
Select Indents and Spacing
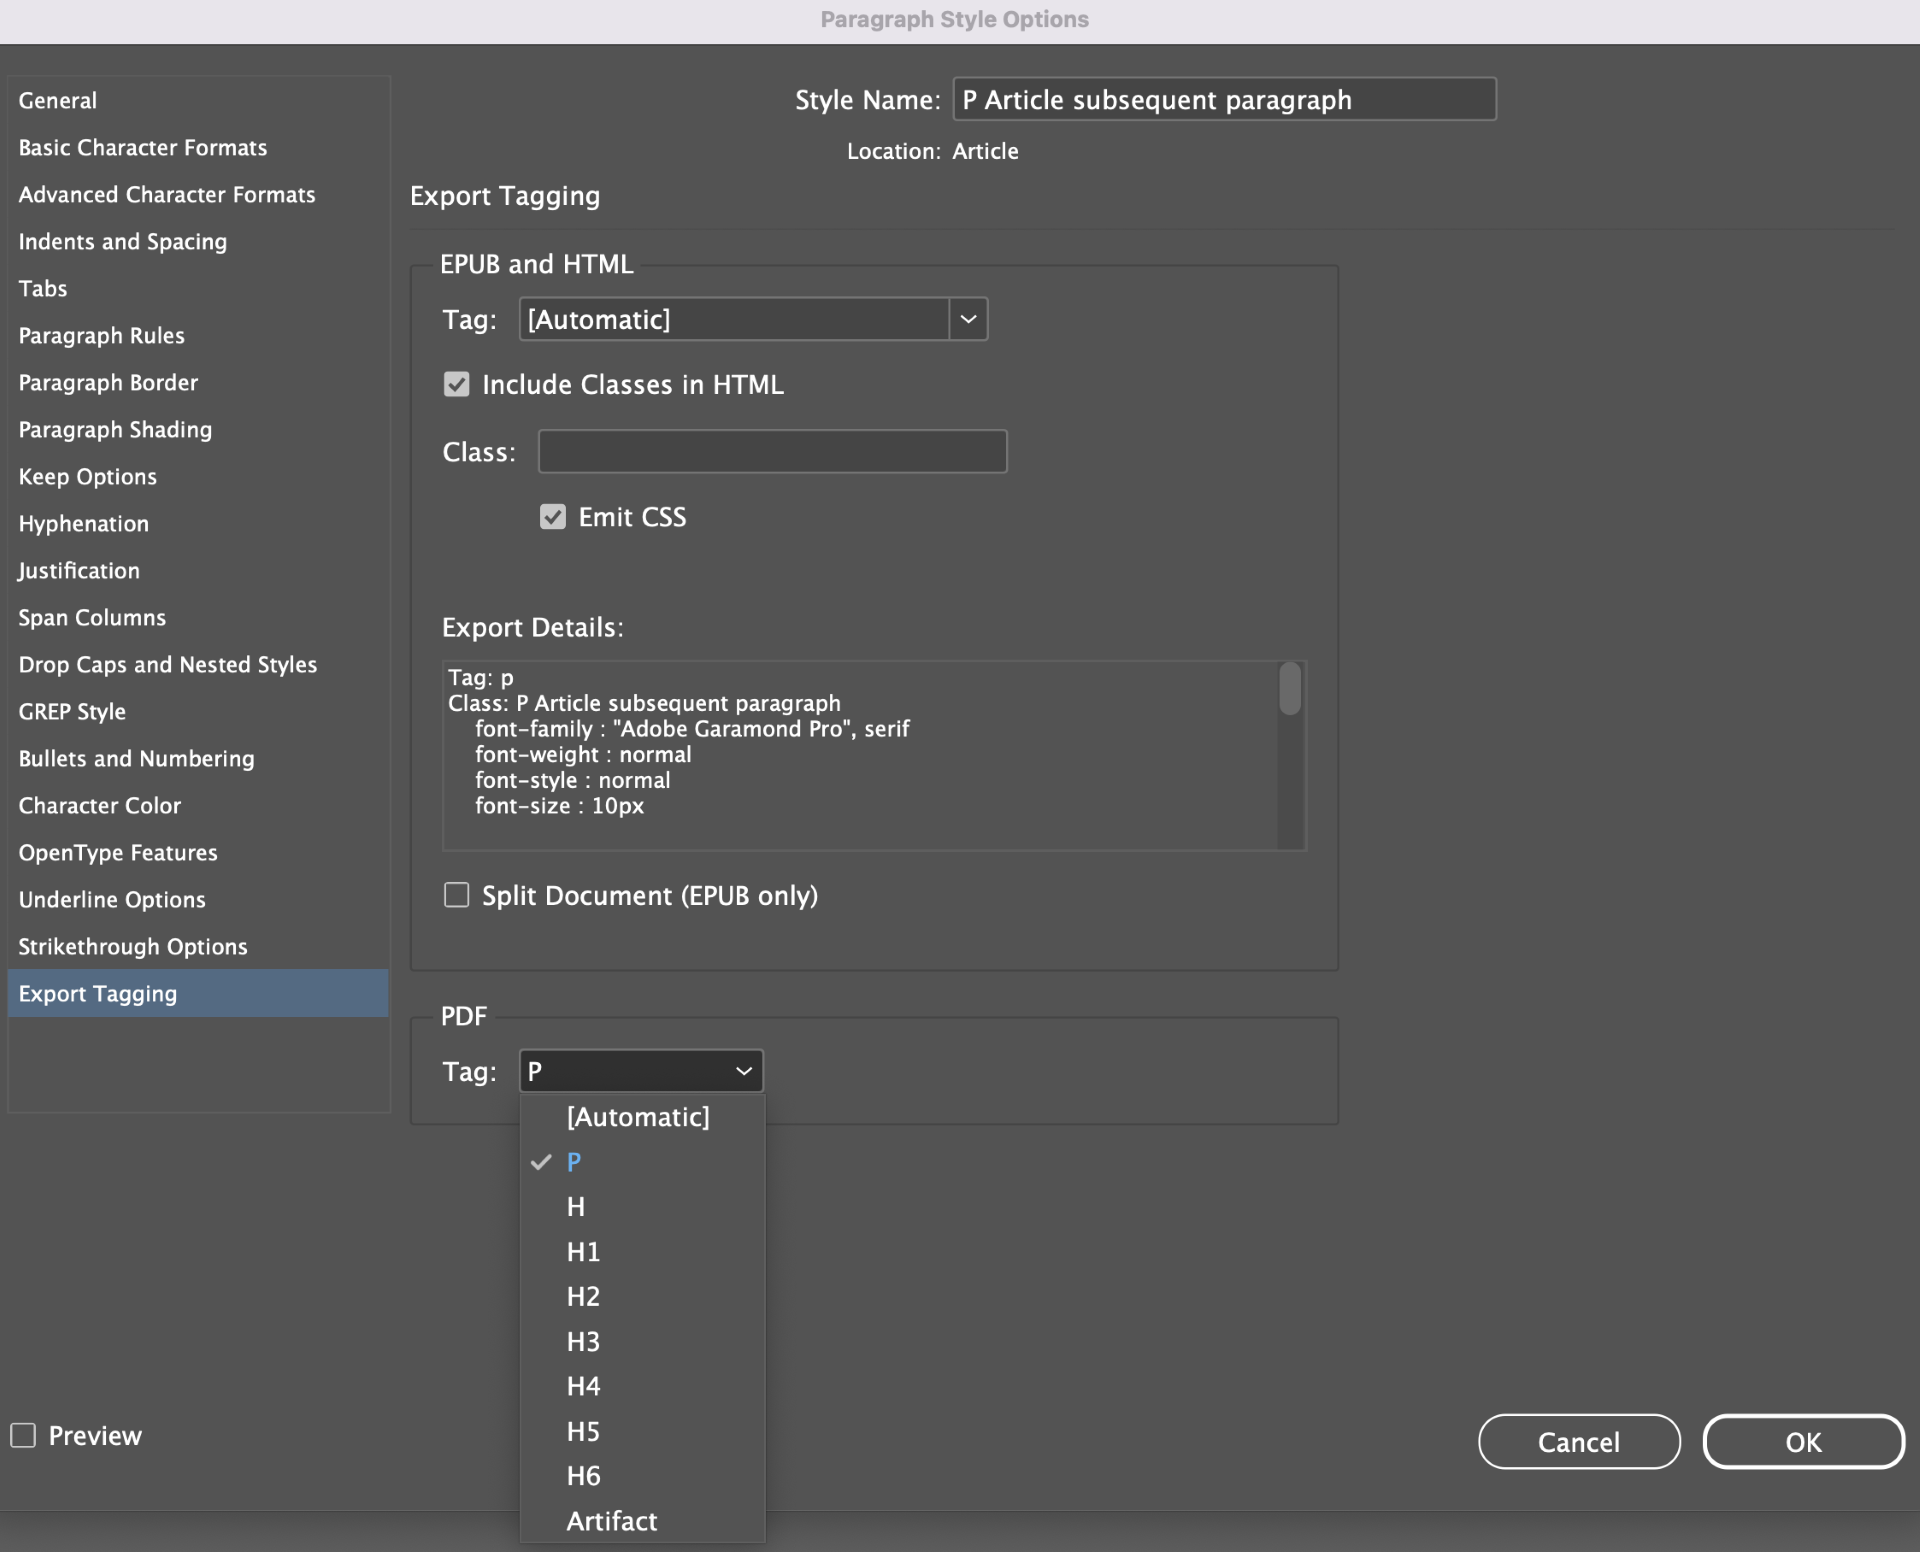[x=122, y=241]
